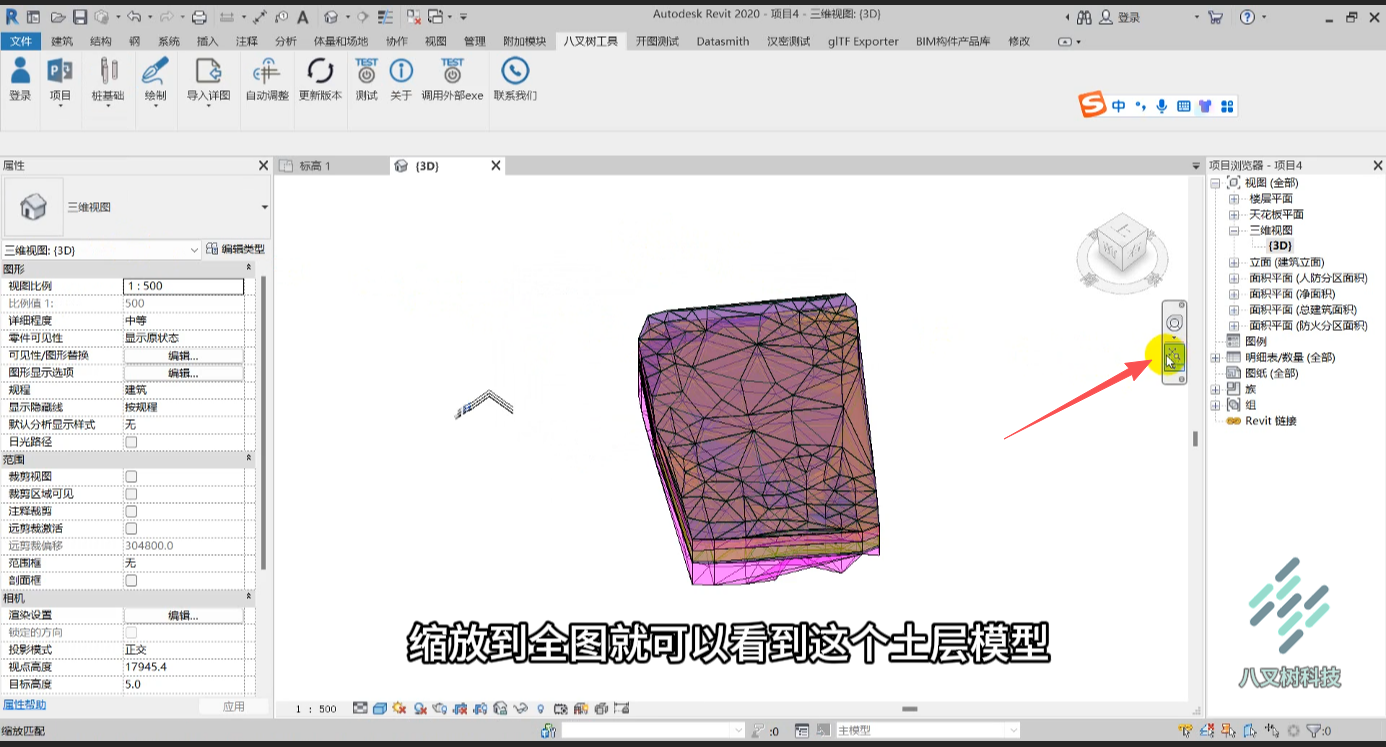Open the 属性帮助 link
1386x747 pixels.
click(24, 705)
